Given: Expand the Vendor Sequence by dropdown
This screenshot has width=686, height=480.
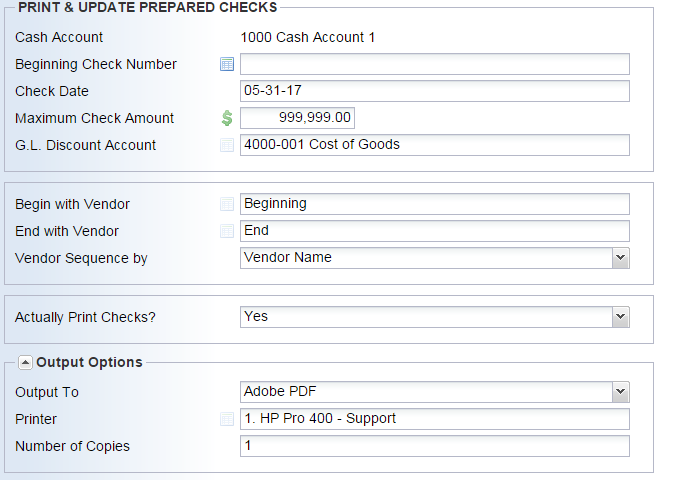Looking at the screenshot, I should (x=620, y=258).
